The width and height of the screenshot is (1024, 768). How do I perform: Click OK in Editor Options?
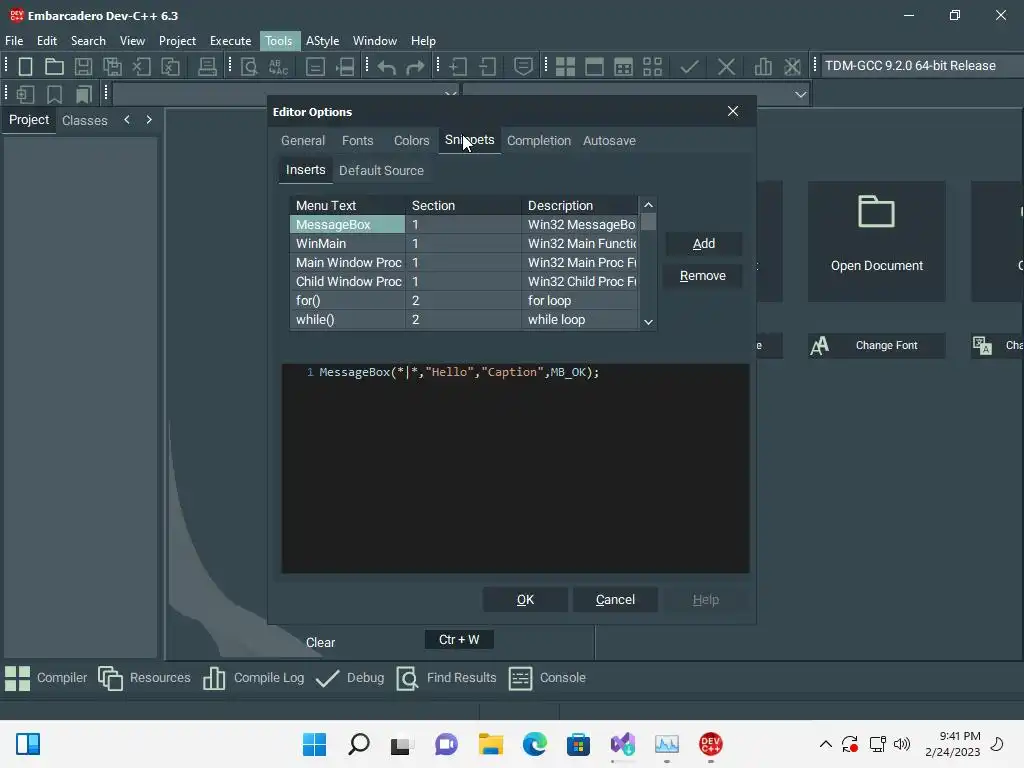(x=525, y=600)
